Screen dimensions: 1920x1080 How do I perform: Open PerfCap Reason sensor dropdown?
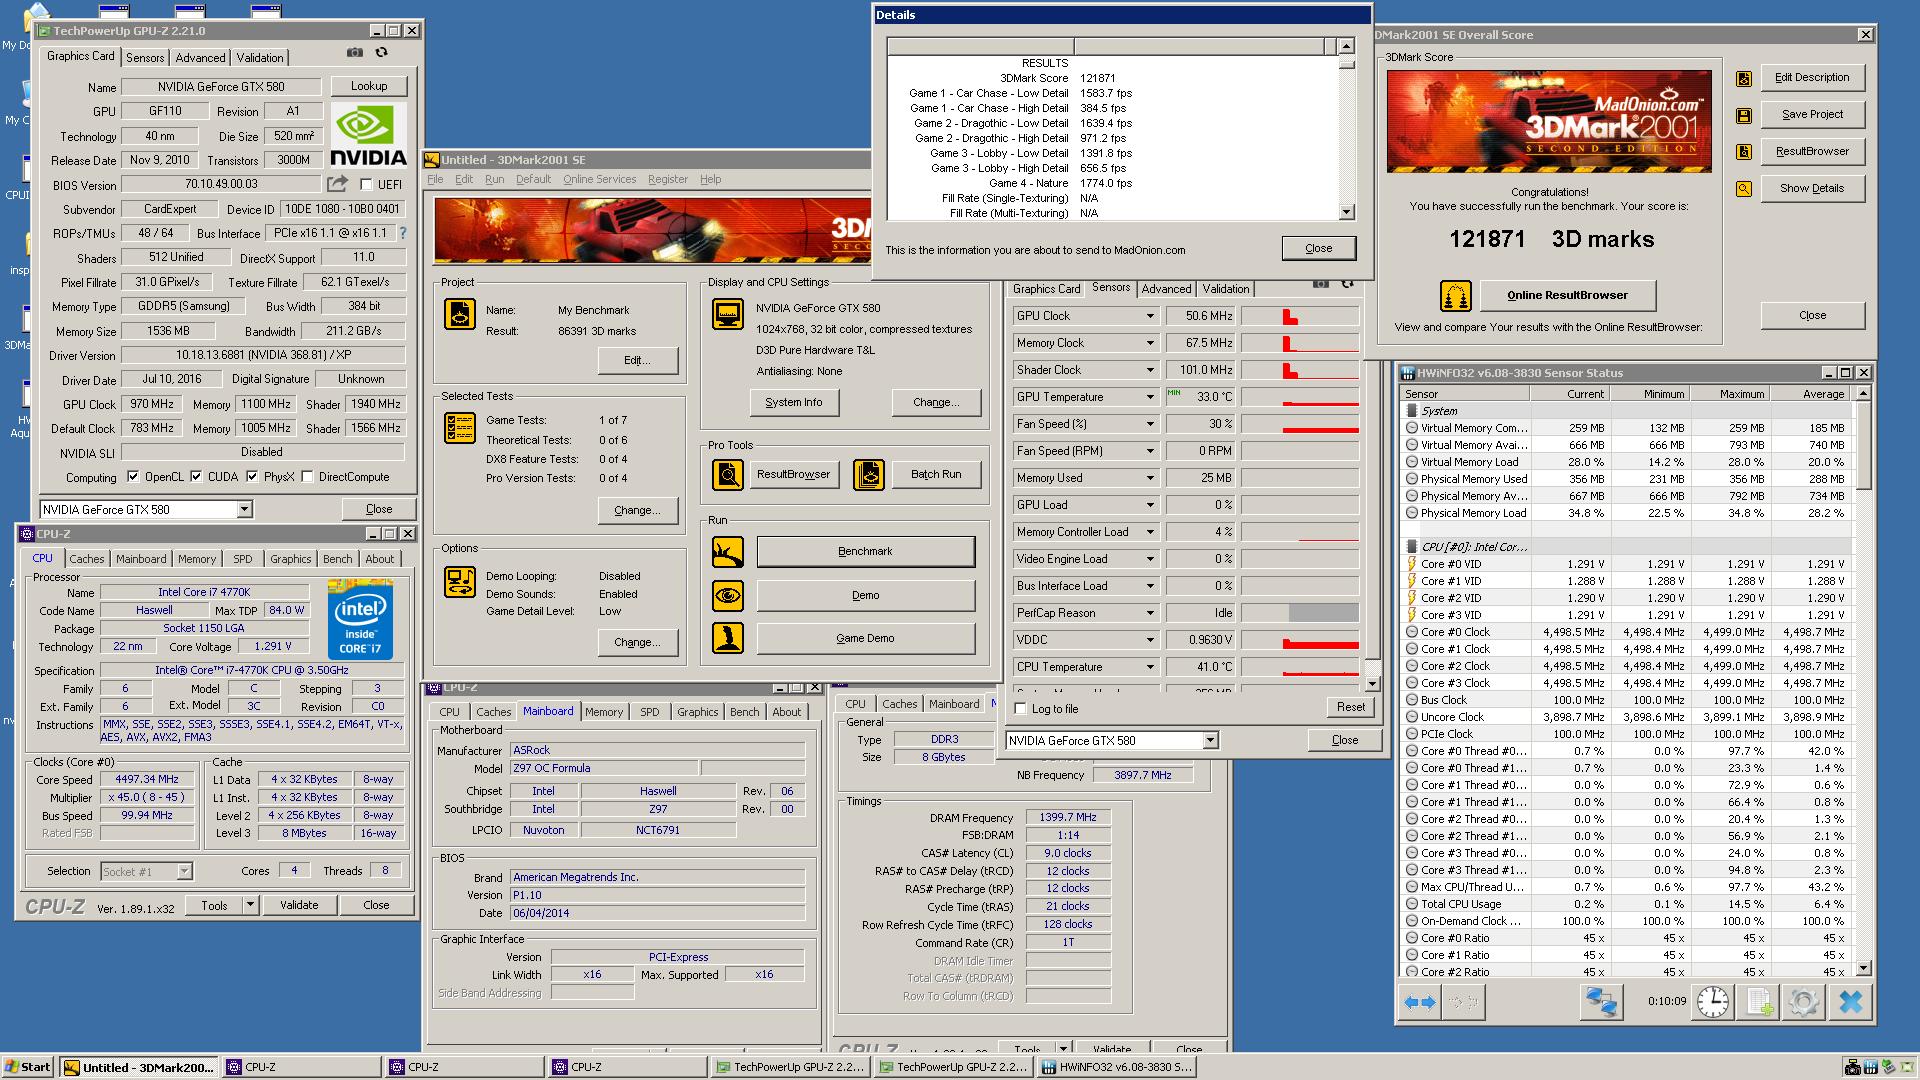pyautogui.click(x=1150, y=613)
